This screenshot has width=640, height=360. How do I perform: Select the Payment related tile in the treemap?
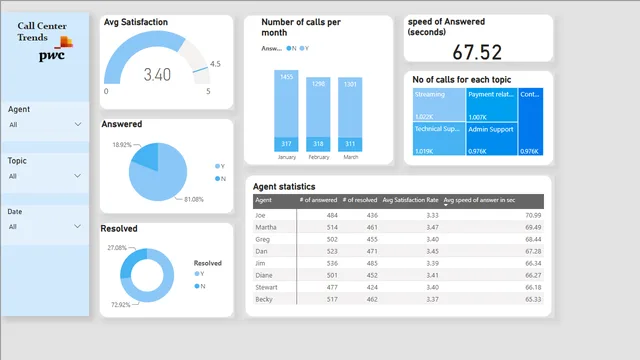click(492, 105)
